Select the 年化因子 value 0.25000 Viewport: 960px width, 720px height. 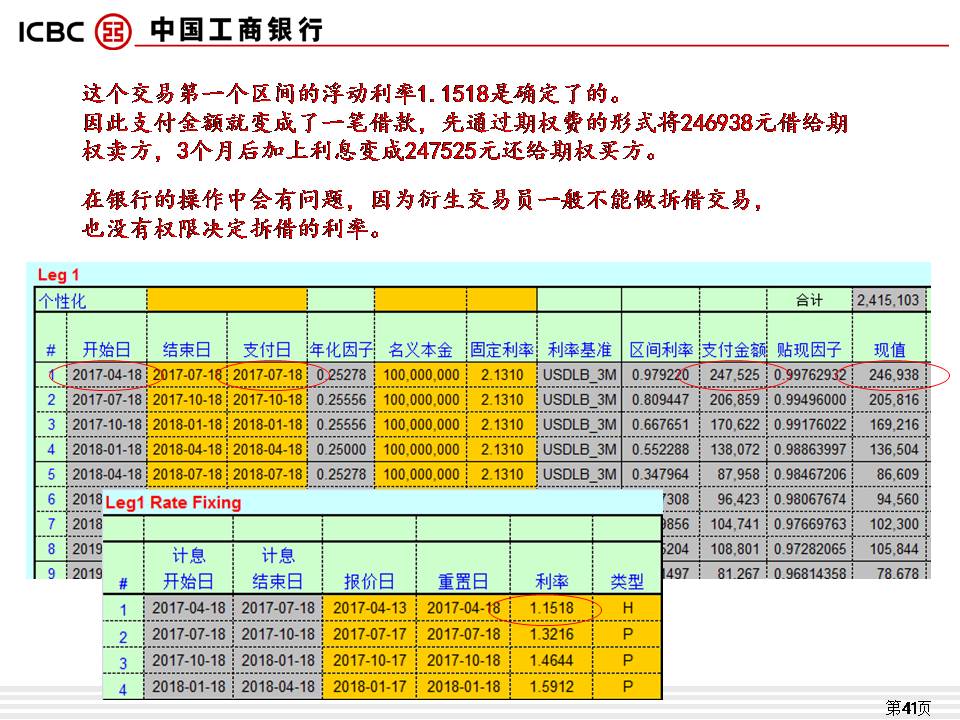point(341,450)
